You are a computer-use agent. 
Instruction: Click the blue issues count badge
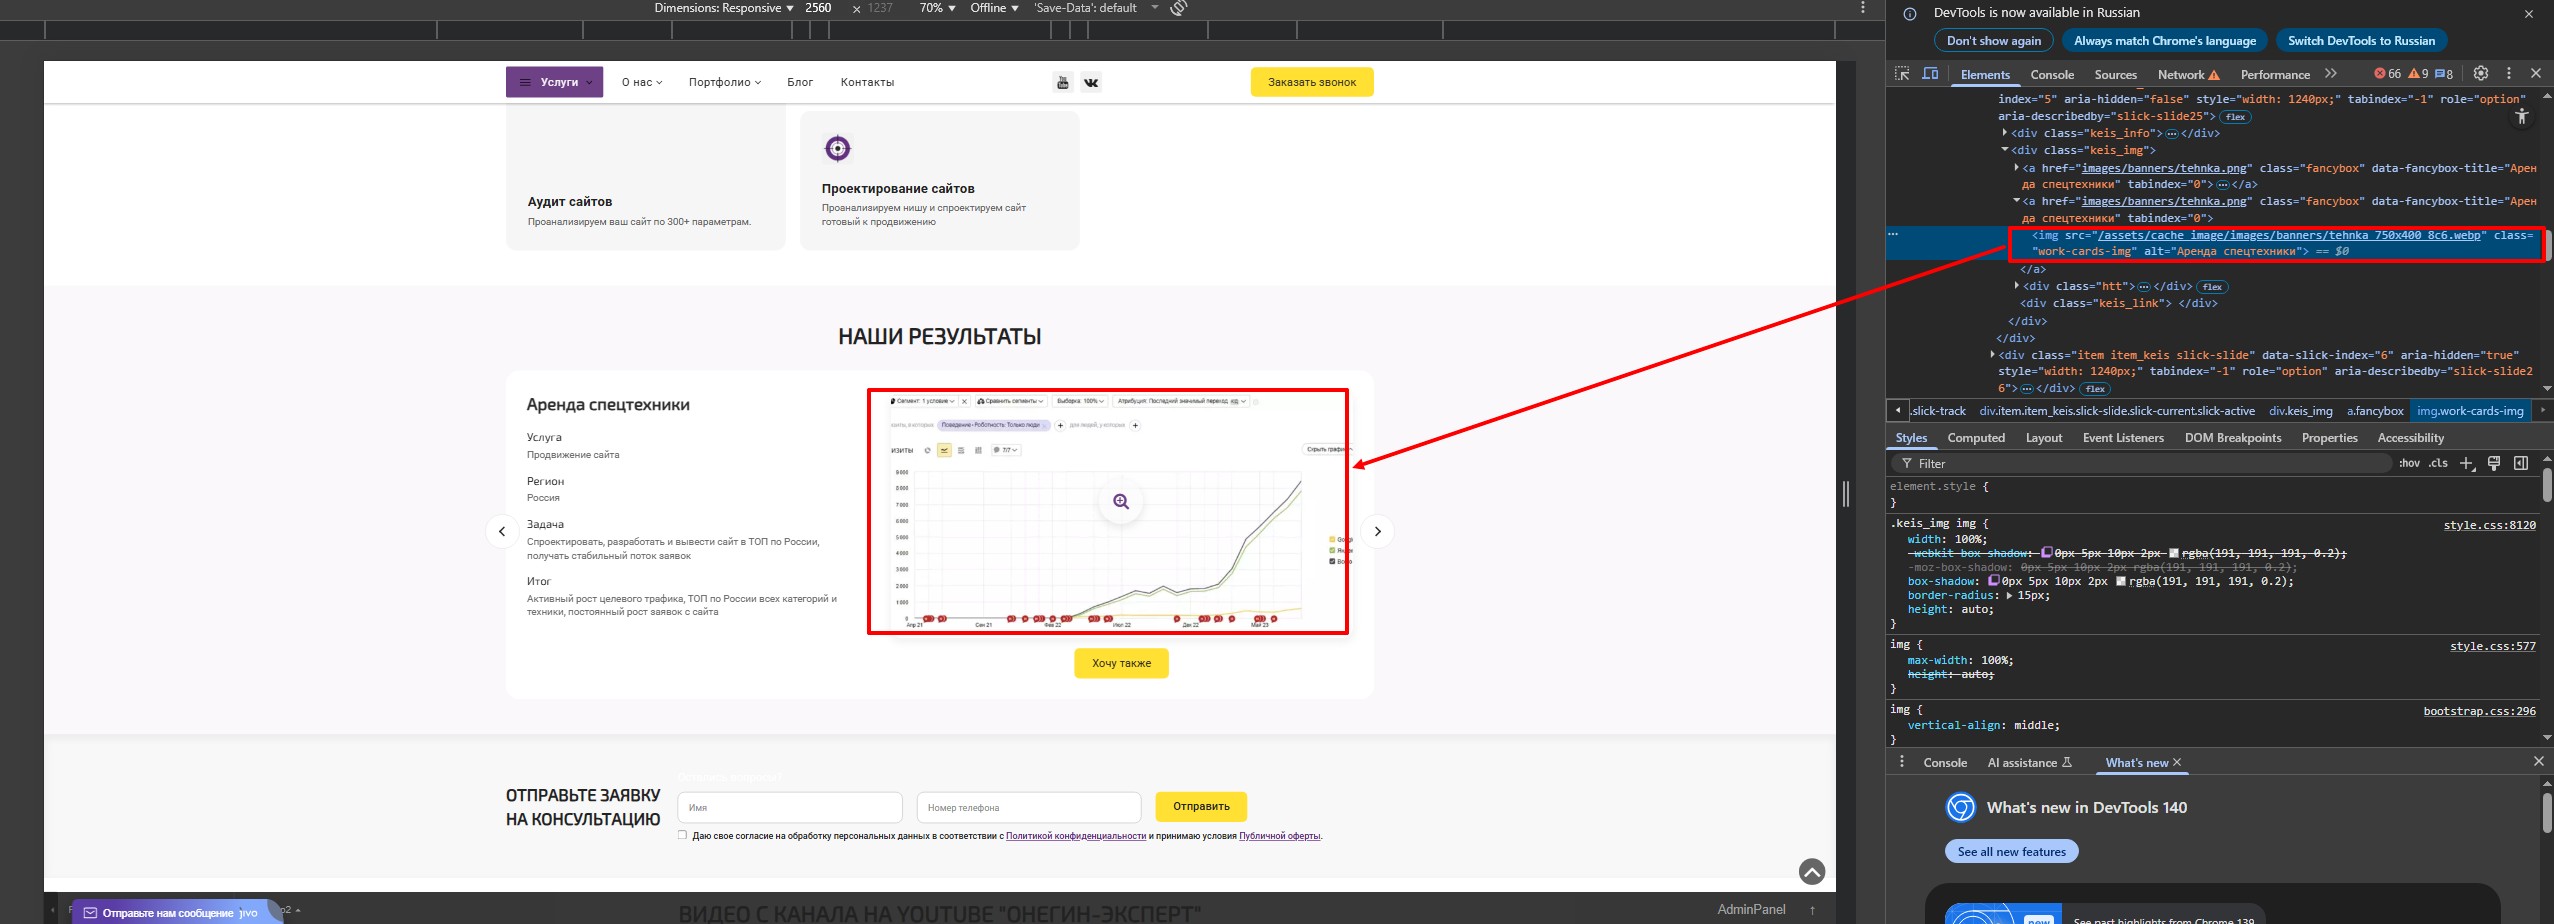coord(2444,74)
